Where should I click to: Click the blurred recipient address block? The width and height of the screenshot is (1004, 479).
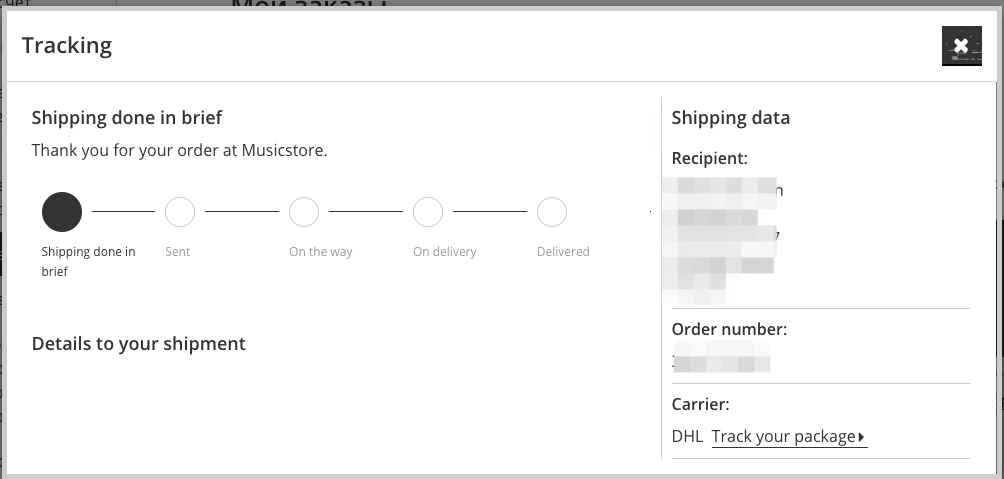[x=726, y=240]
